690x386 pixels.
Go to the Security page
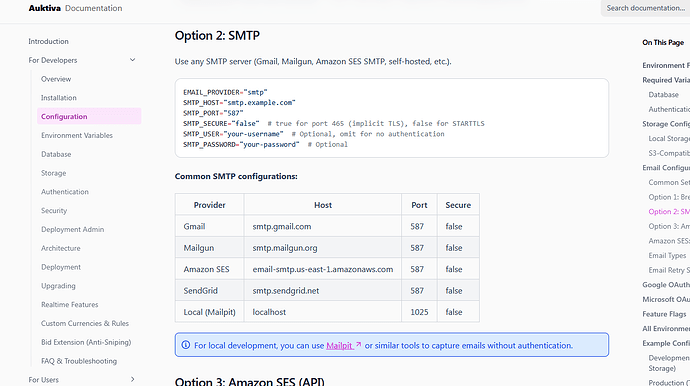(54, 211)
